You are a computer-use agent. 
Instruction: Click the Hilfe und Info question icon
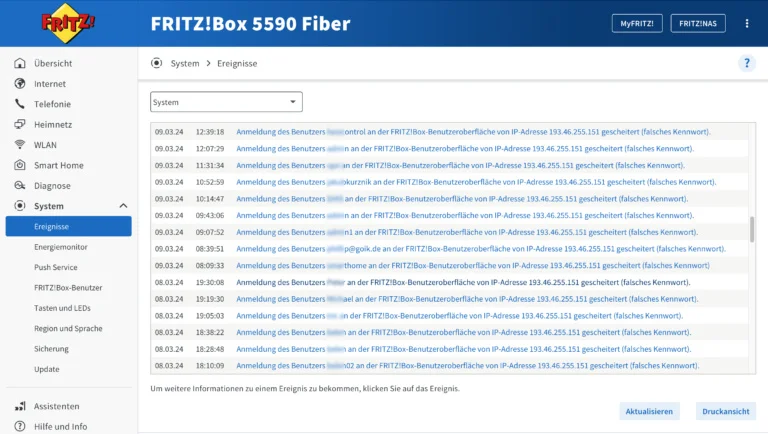[x=20, y=426]
